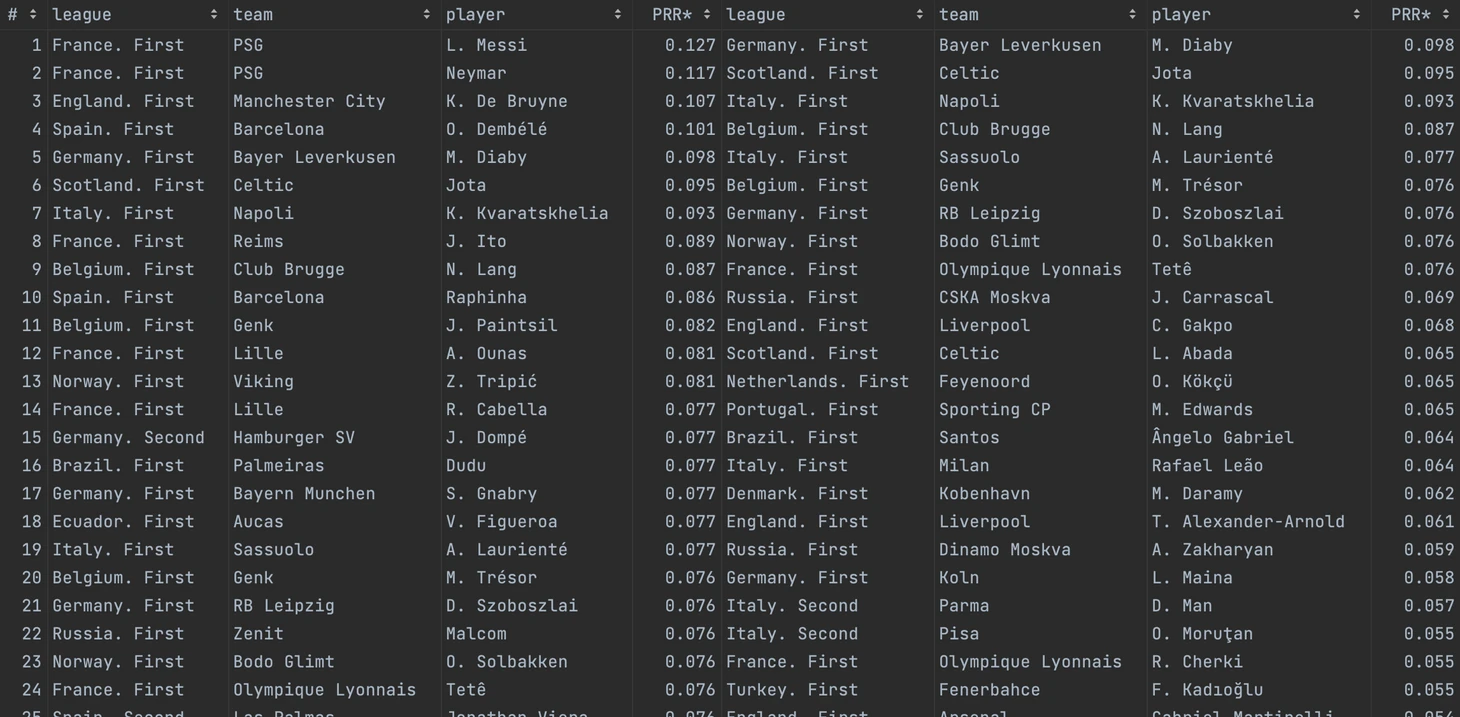Click the sort arrows next to the first PRR* header
This screenshot has width=1460, height=717.
tap(707, 15)
